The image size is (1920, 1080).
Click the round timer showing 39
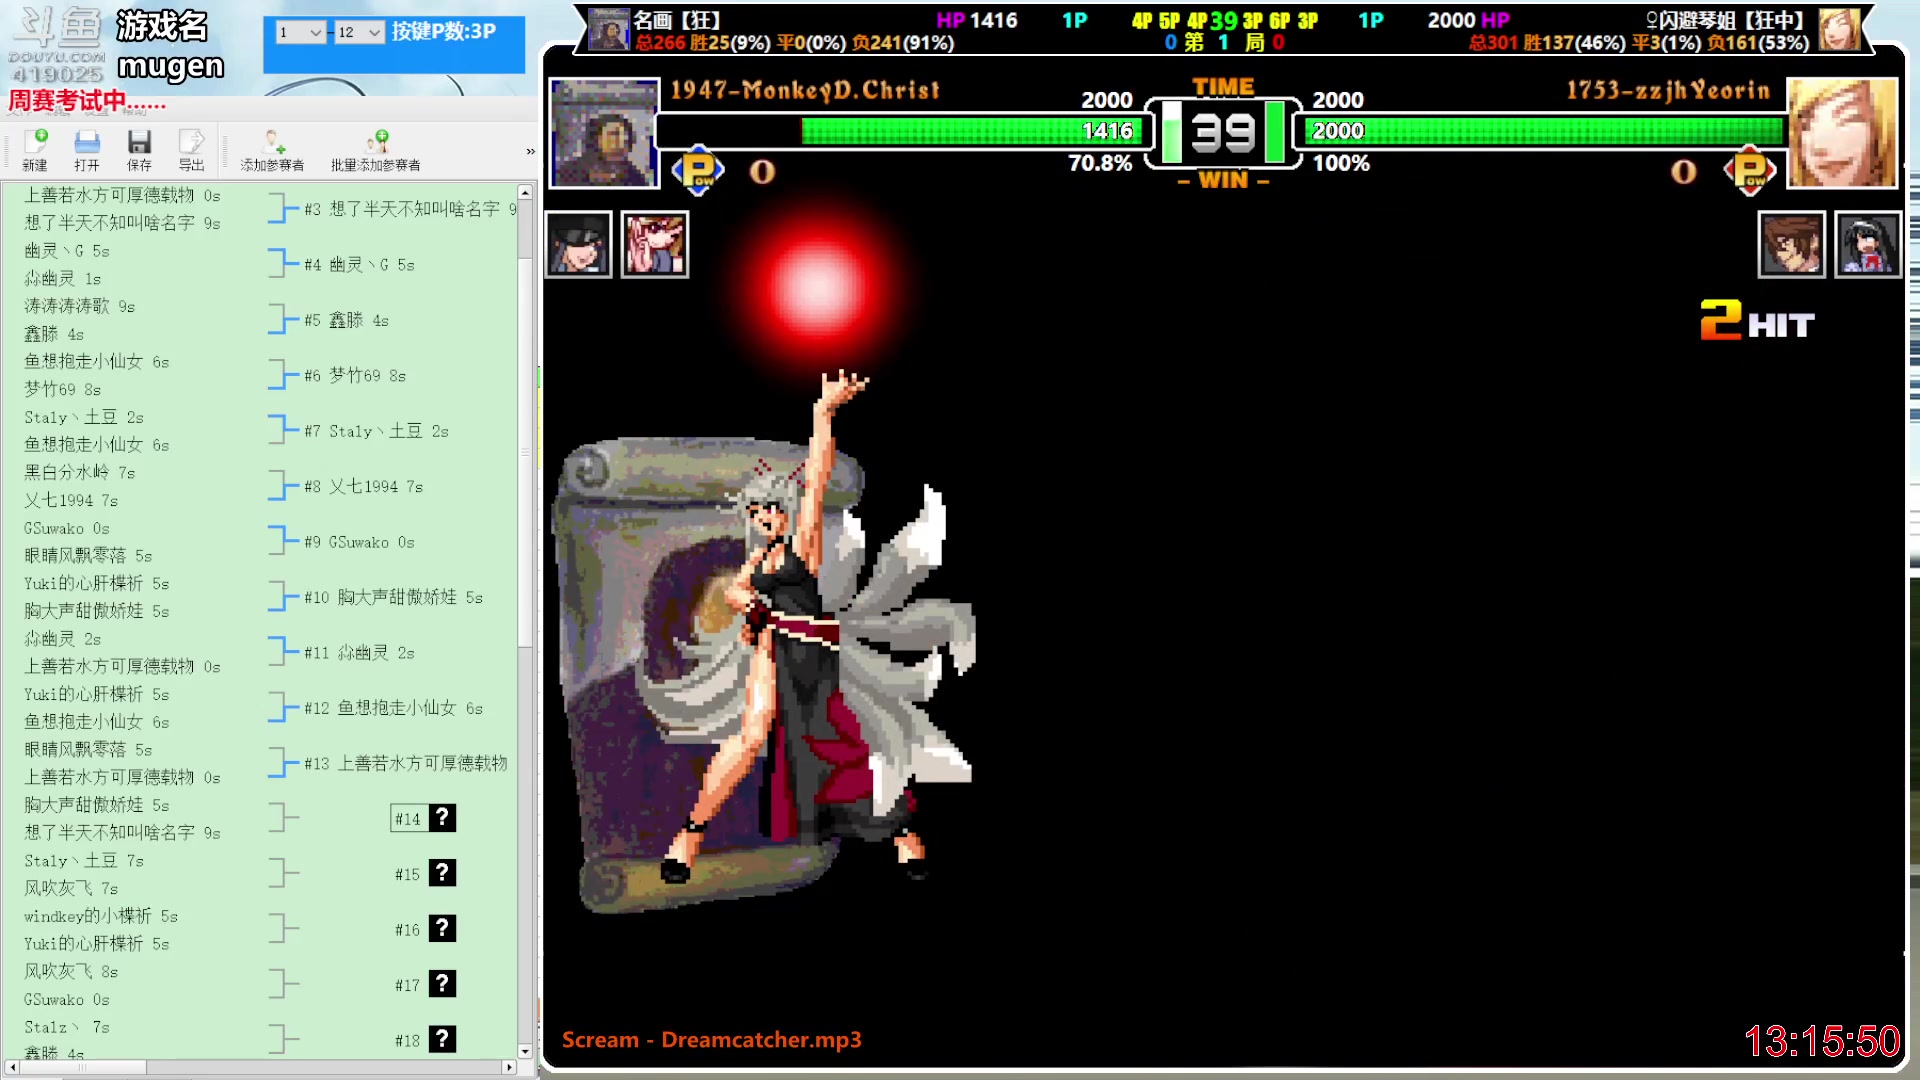tap(1223, 132)
